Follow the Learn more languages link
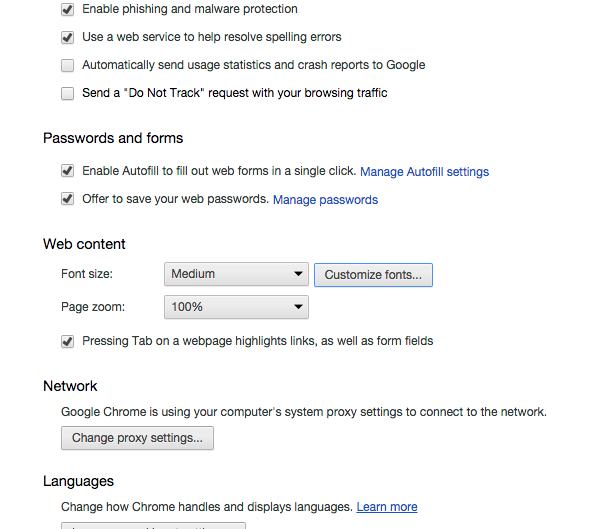This screenshot has height=529, width=593. pyautogui.click(x=387, y=507)
